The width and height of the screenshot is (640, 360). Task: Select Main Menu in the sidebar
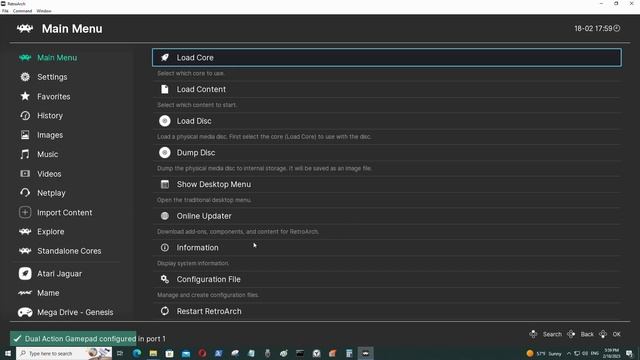(57, 58)
